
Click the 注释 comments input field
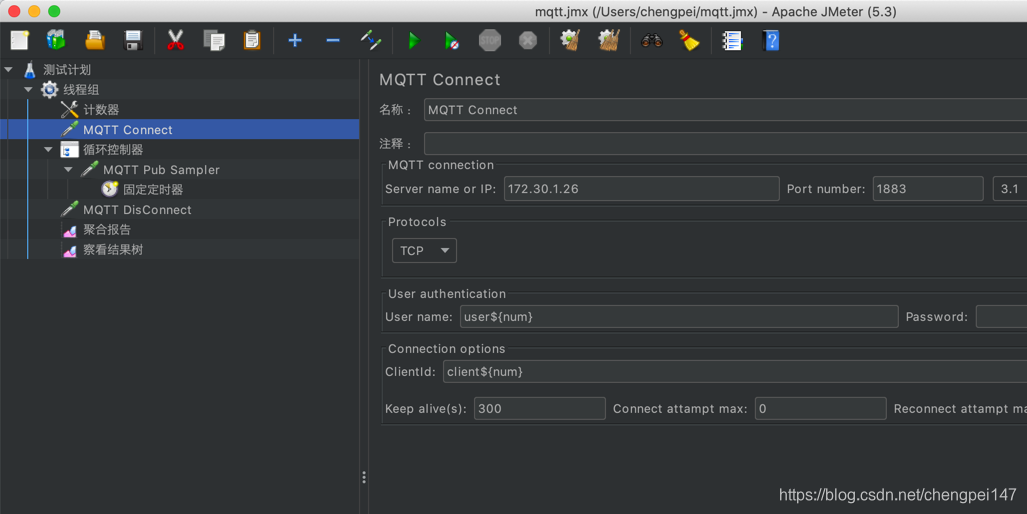[x=725, y=143]
